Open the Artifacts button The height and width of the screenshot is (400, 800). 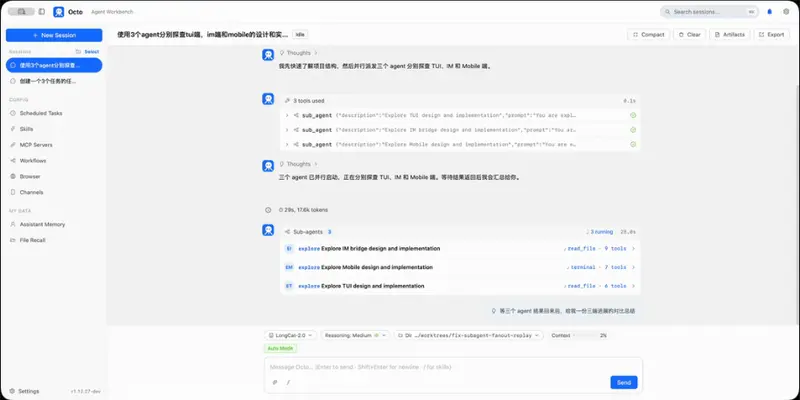(730, 35)
